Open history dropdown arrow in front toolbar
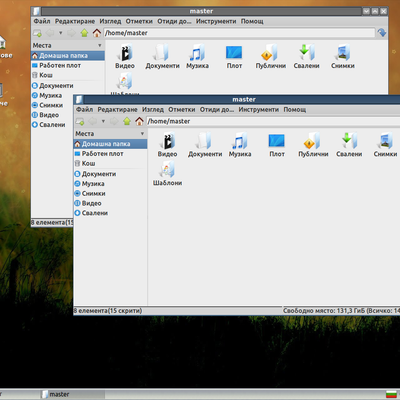Screen dimensions: 400x400 pos(103,121)
